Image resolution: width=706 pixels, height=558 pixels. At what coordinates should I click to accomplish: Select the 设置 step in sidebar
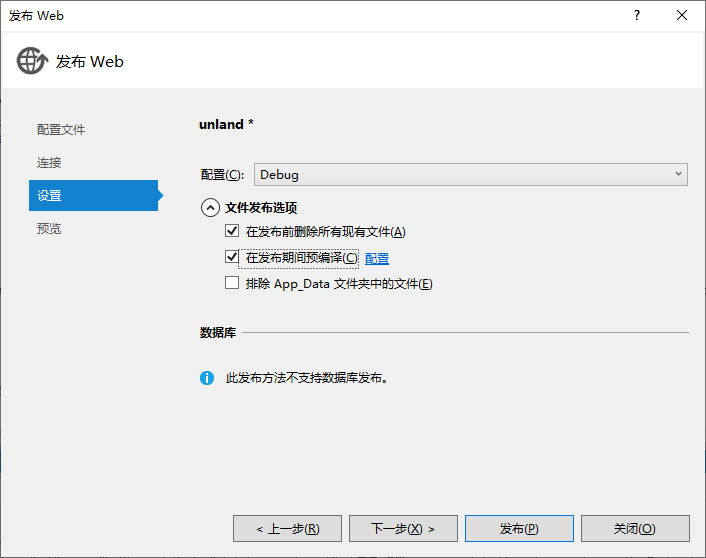[93, 195]
